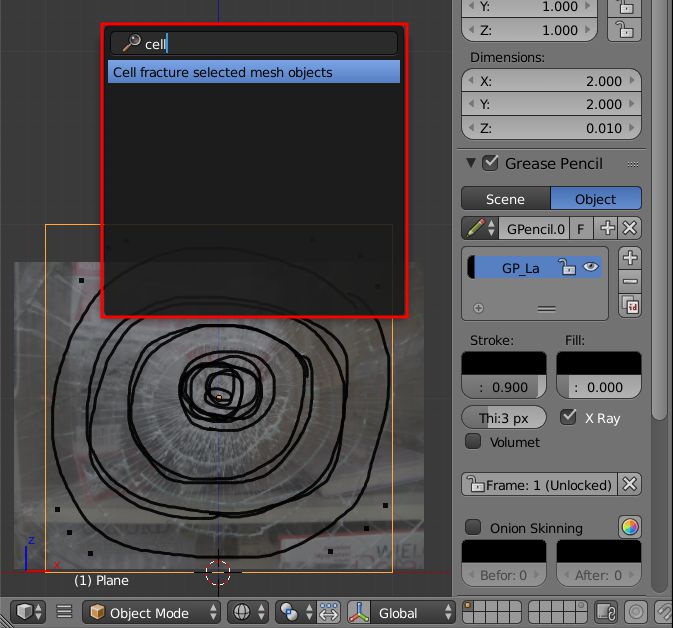Open the editor type cube selector
Screen dimensions: 673x628
click(28, 612)
